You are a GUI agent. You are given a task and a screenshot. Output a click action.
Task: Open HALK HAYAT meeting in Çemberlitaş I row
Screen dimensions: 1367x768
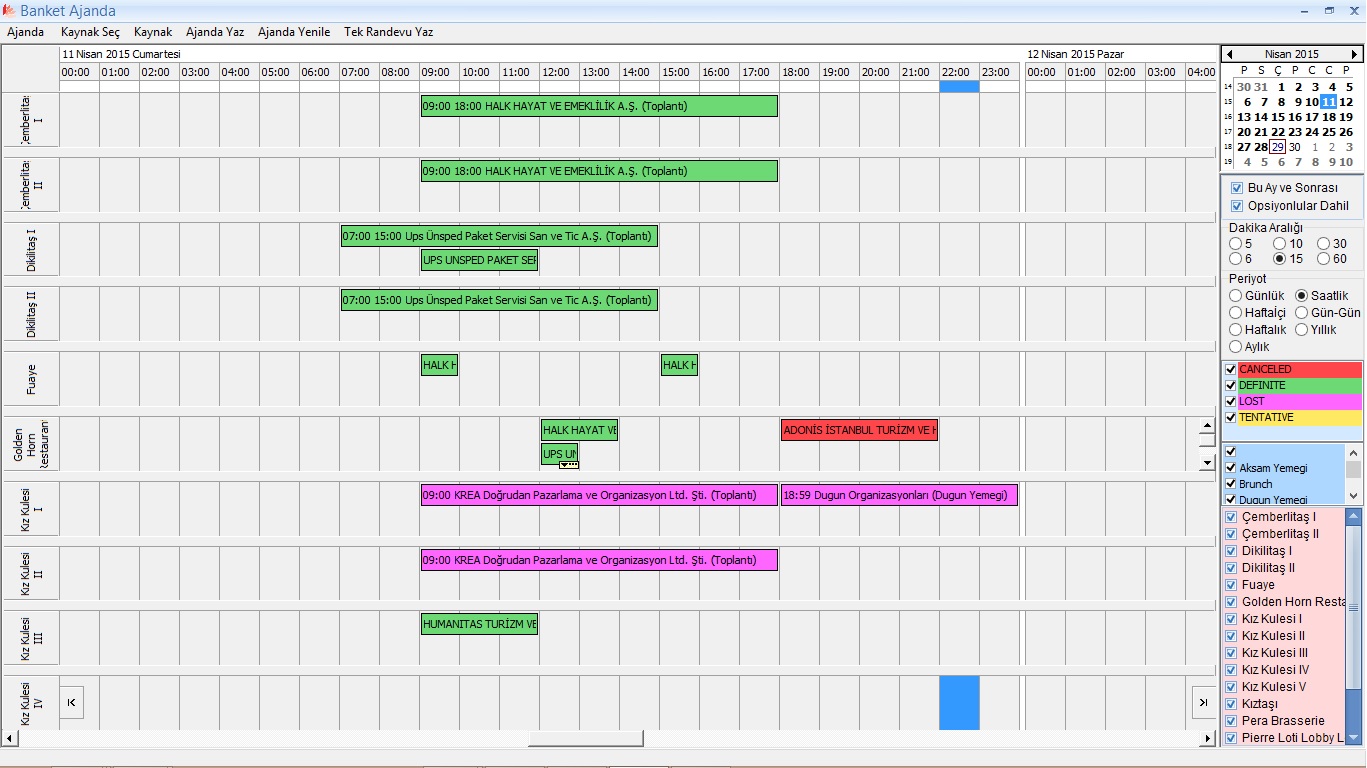(x=599, y=106)
